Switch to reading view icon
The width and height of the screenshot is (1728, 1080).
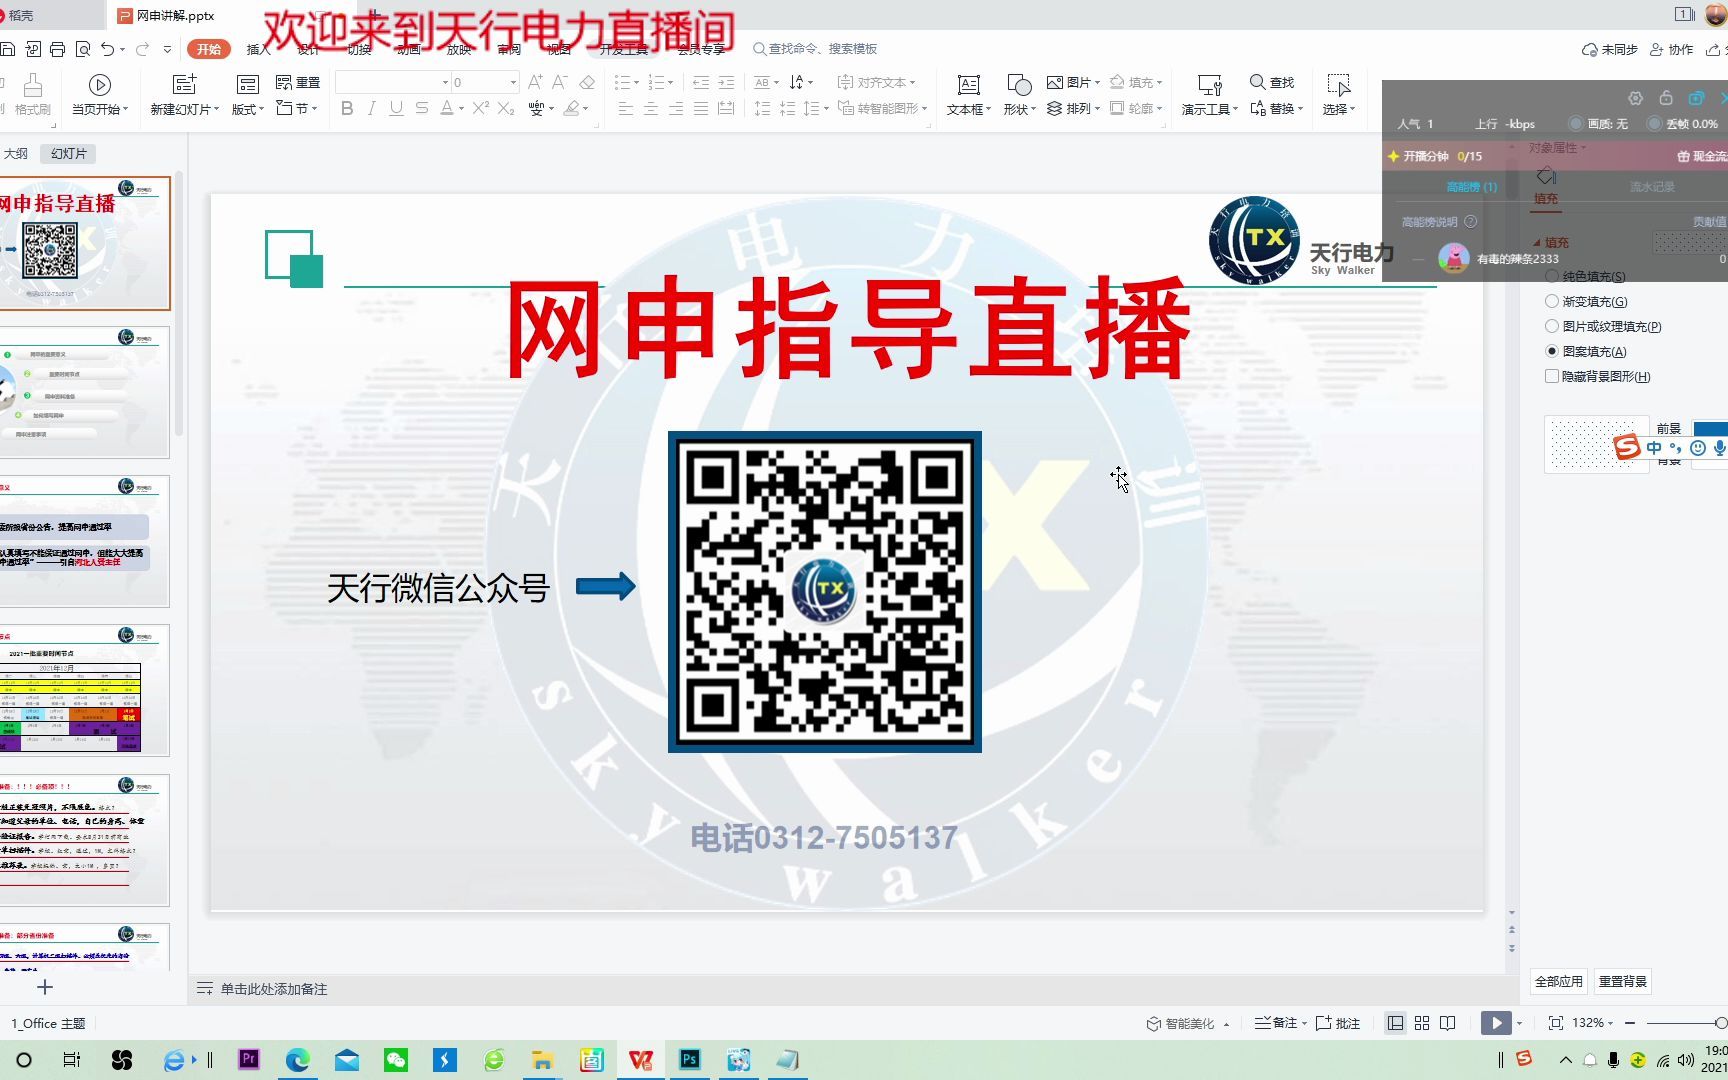1447,1023
